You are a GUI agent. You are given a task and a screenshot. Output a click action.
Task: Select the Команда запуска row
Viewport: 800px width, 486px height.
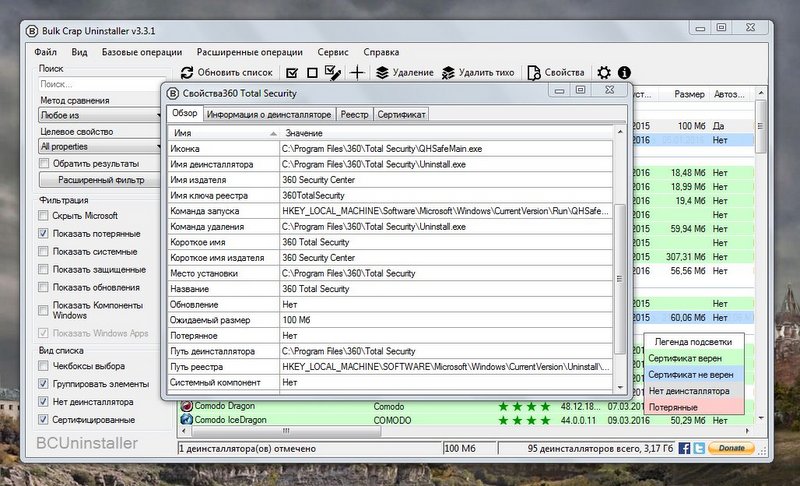(390, 211)
